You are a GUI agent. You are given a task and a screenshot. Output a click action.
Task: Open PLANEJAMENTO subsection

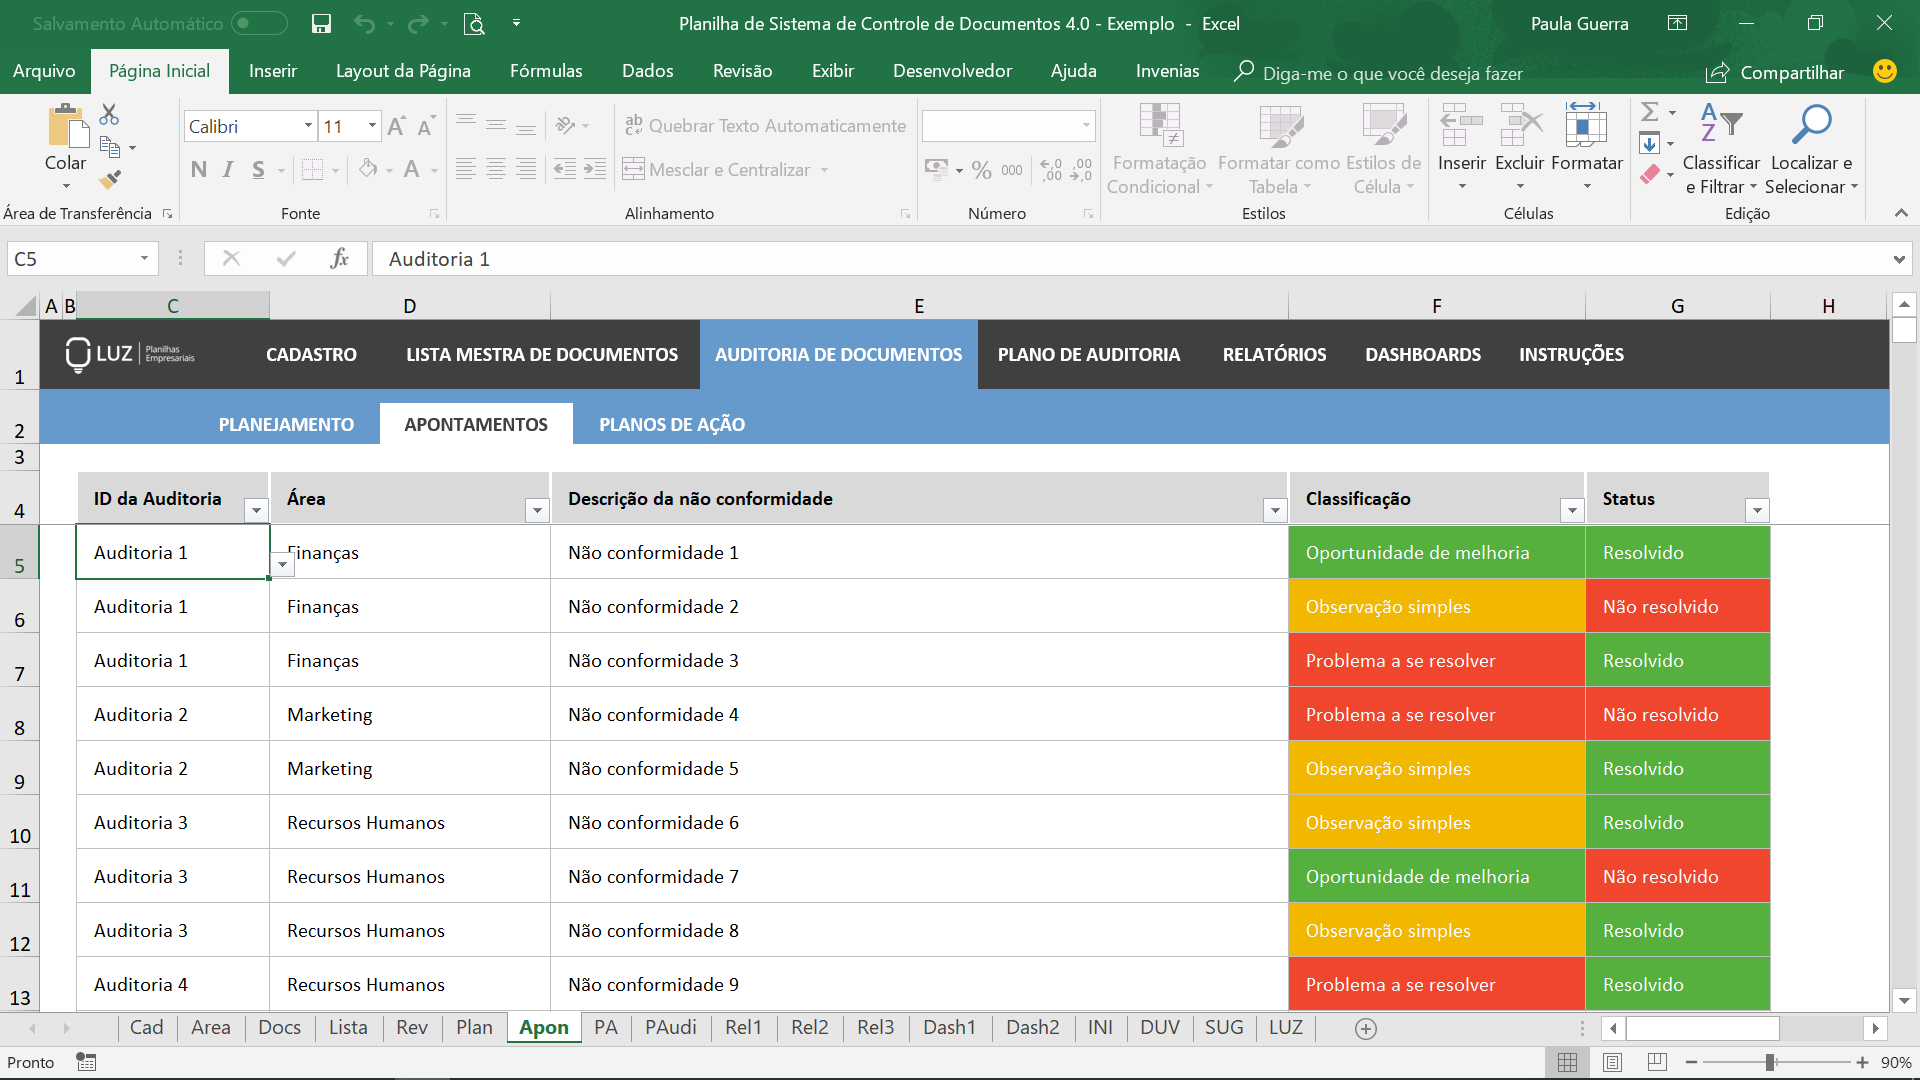286,424
